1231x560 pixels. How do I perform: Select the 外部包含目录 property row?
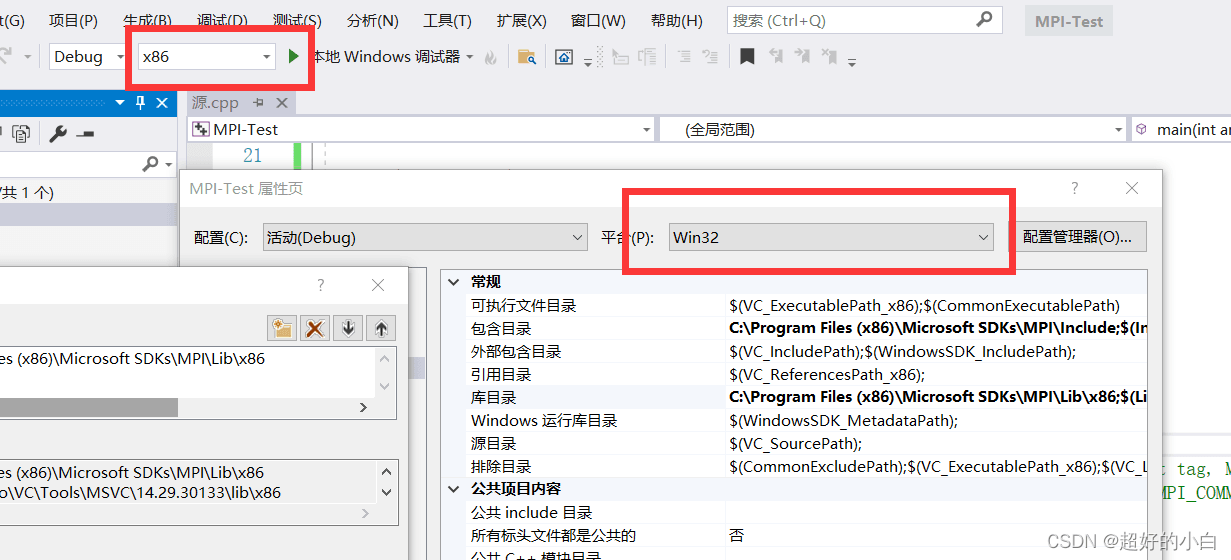[794, 351]
